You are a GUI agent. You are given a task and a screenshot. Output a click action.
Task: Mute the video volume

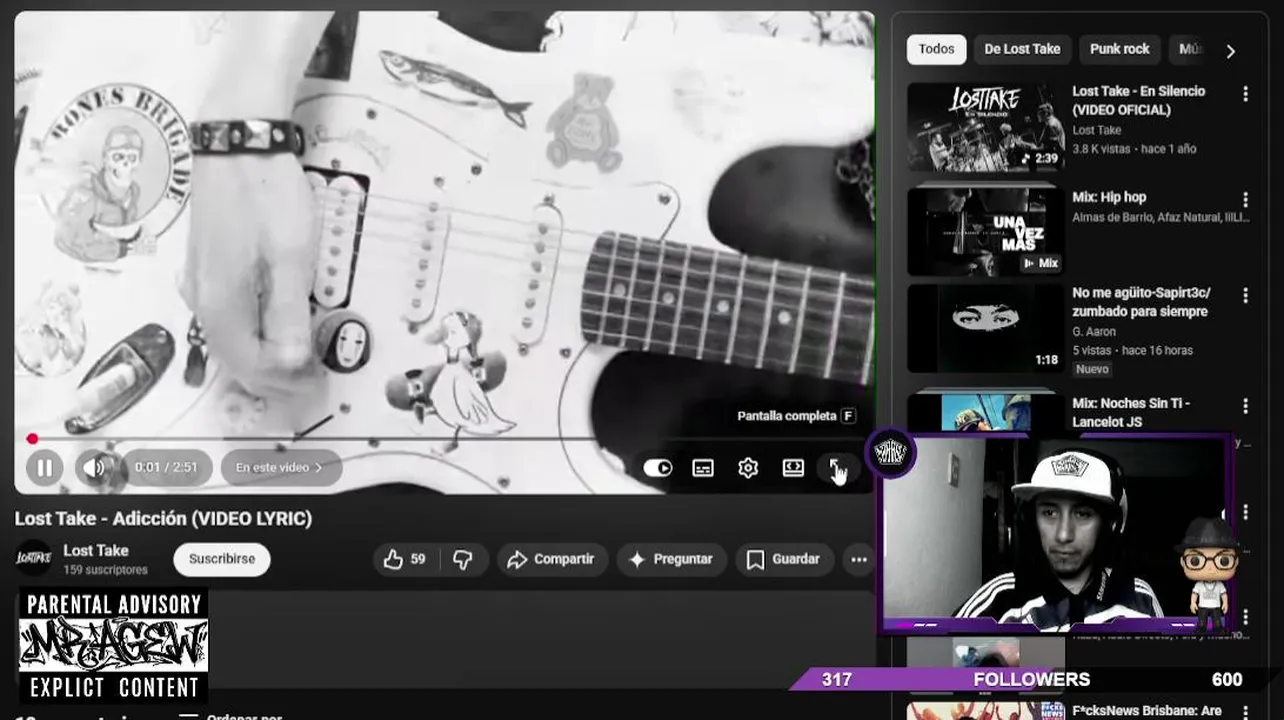pyautogui.click(x=94, y=467)
